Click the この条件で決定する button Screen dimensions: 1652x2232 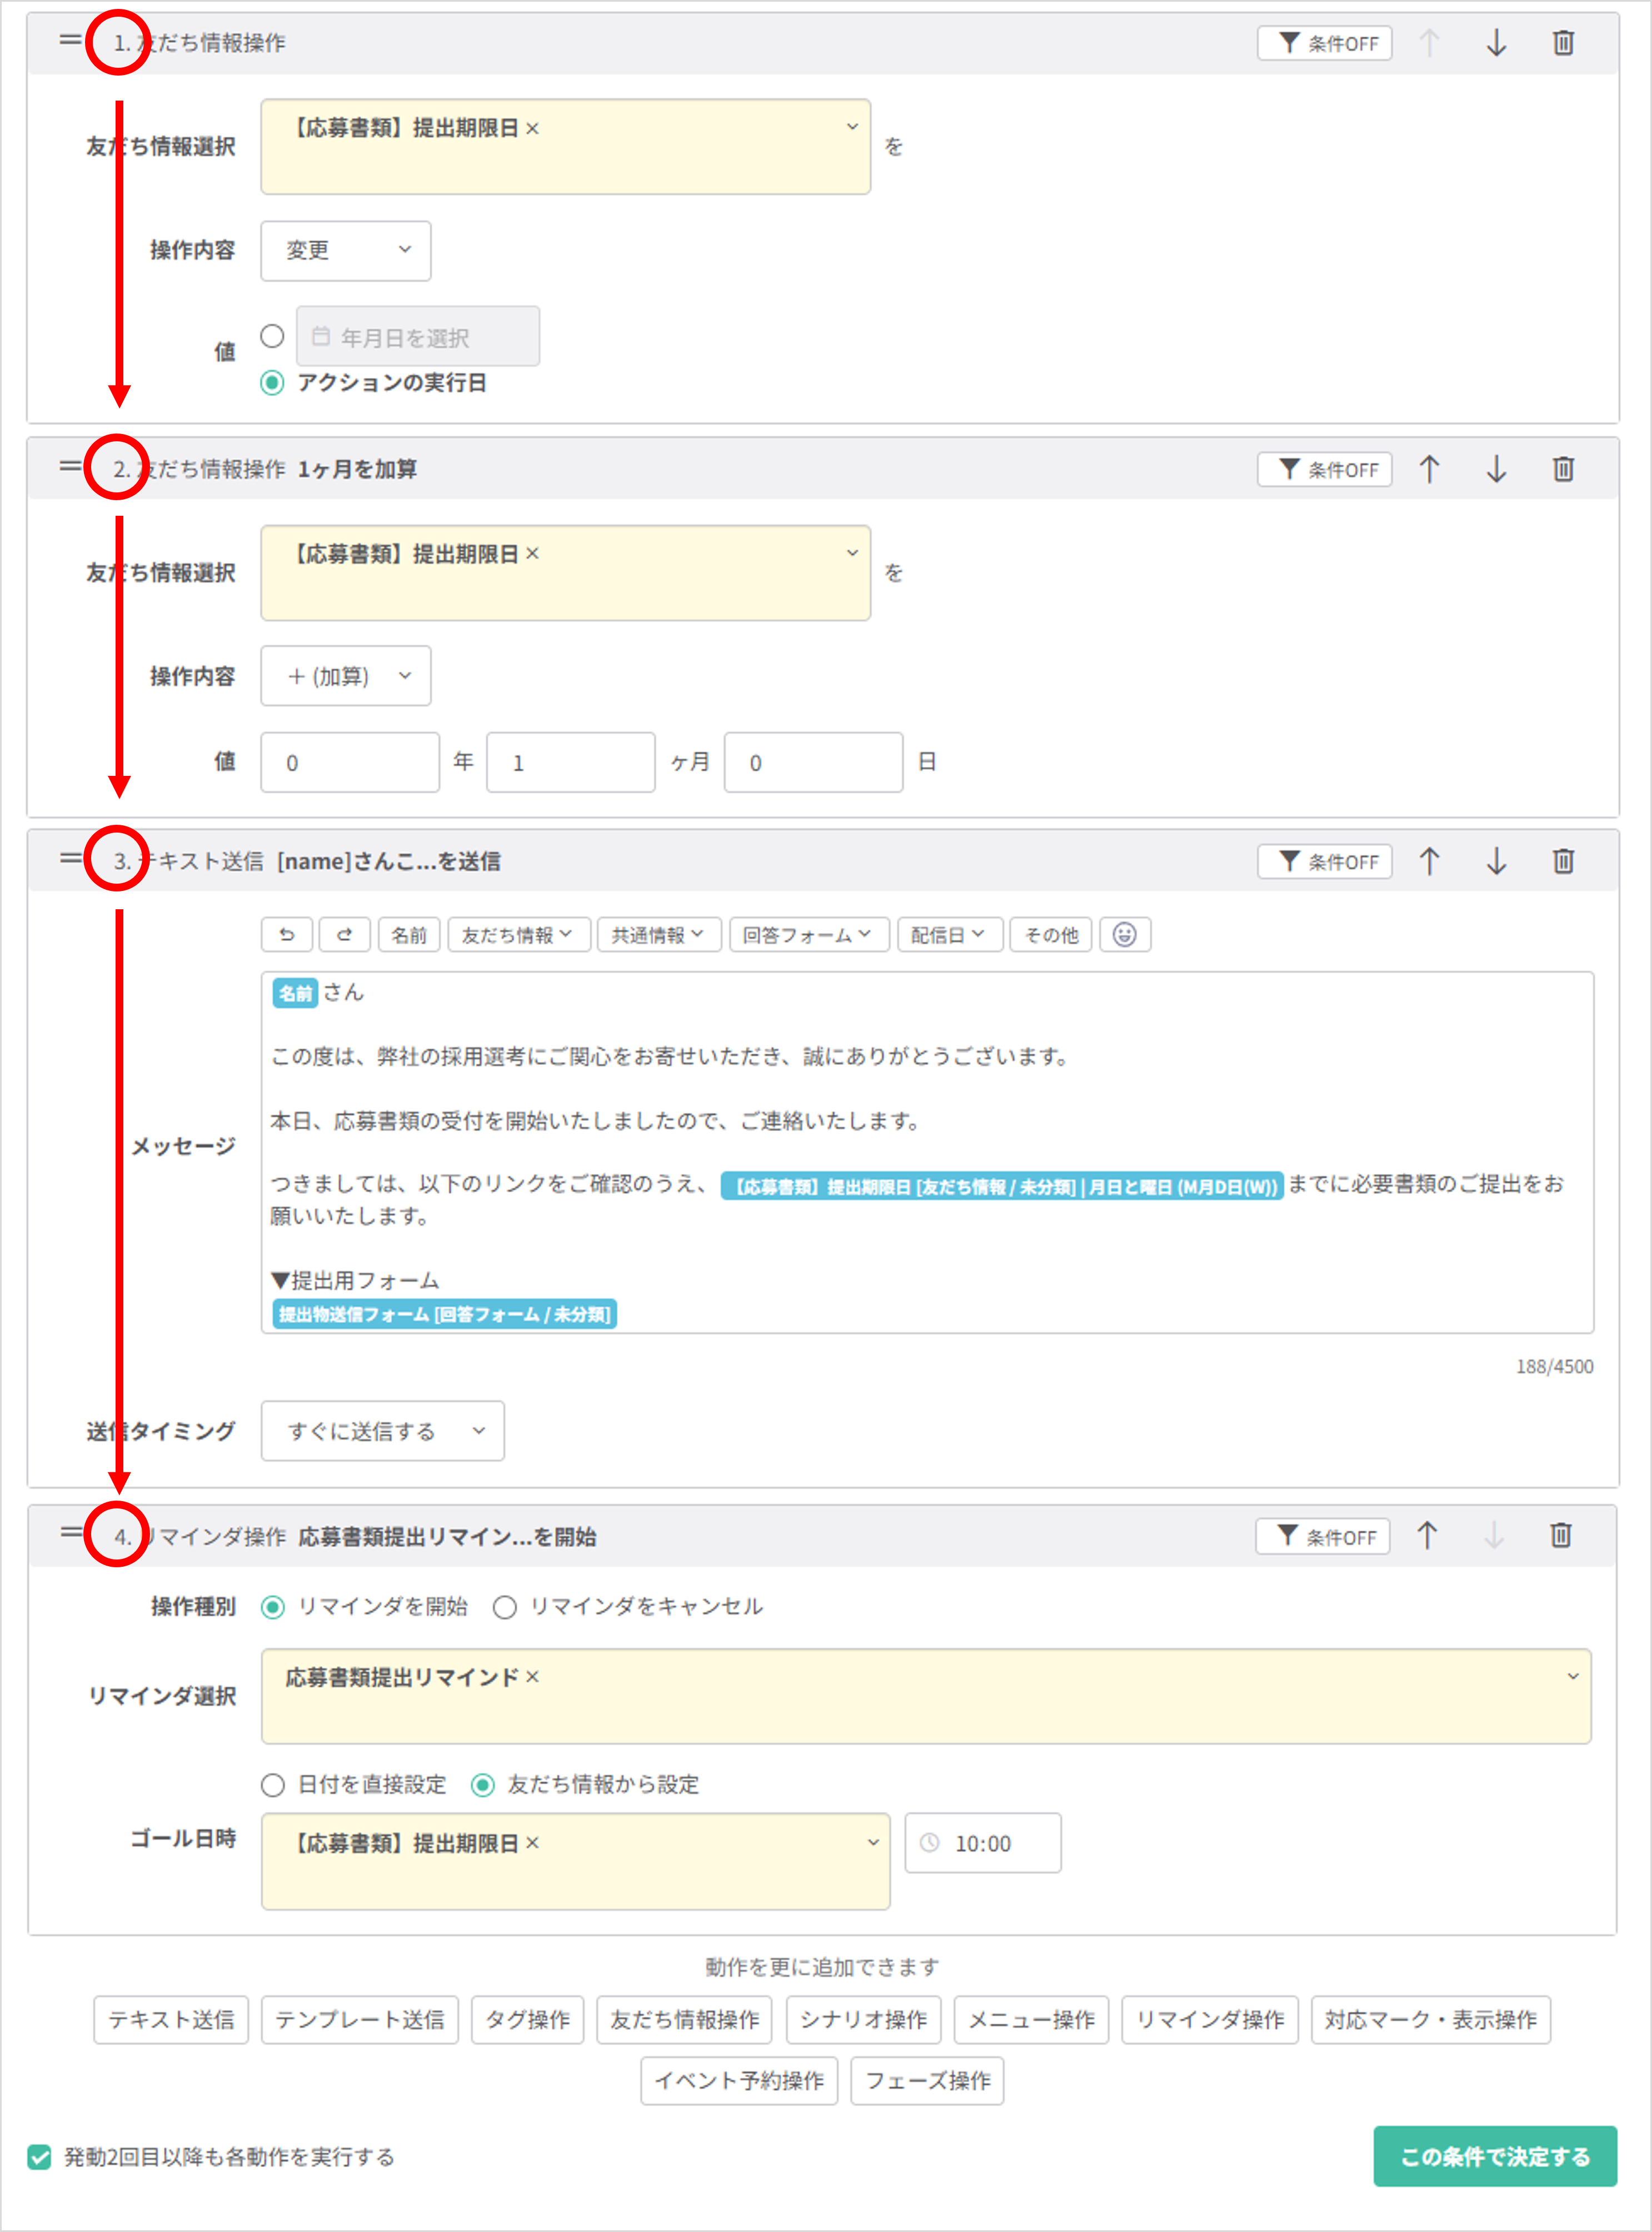click(x=1494, y=2156)
